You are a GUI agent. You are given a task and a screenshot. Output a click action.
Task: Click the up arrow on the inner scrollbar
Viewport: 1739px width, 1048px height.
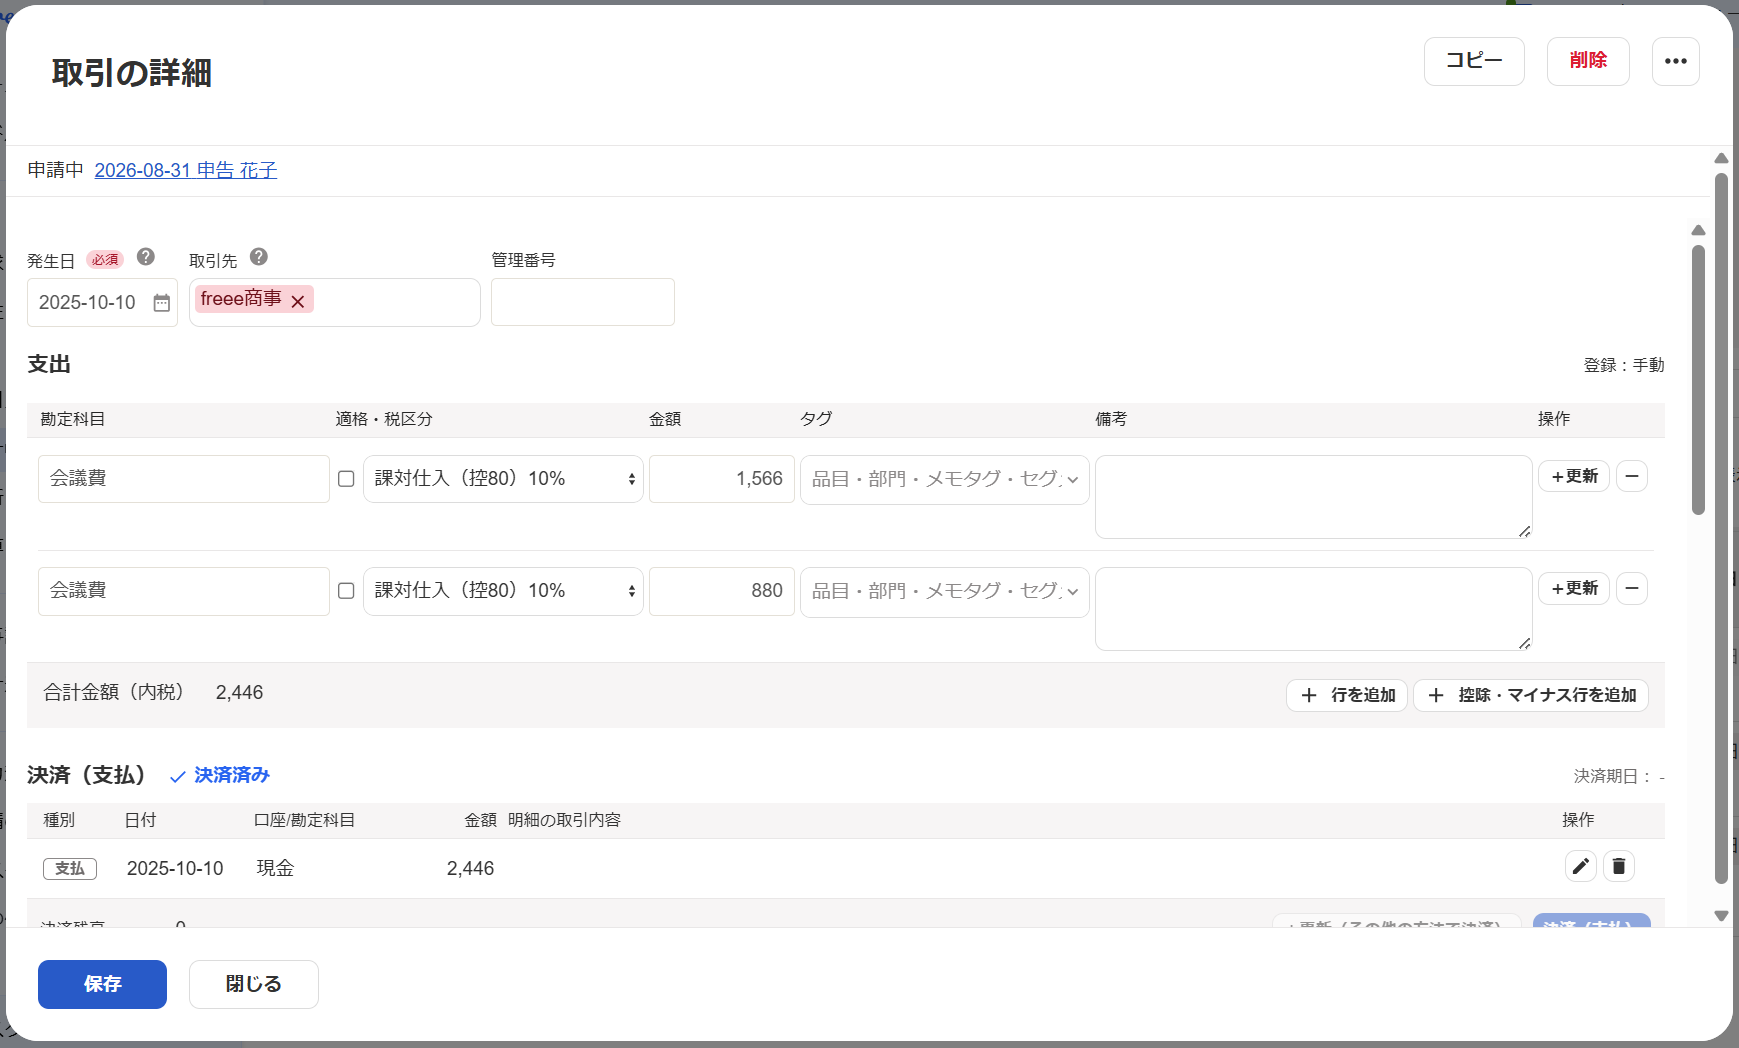coord(1698,230)
